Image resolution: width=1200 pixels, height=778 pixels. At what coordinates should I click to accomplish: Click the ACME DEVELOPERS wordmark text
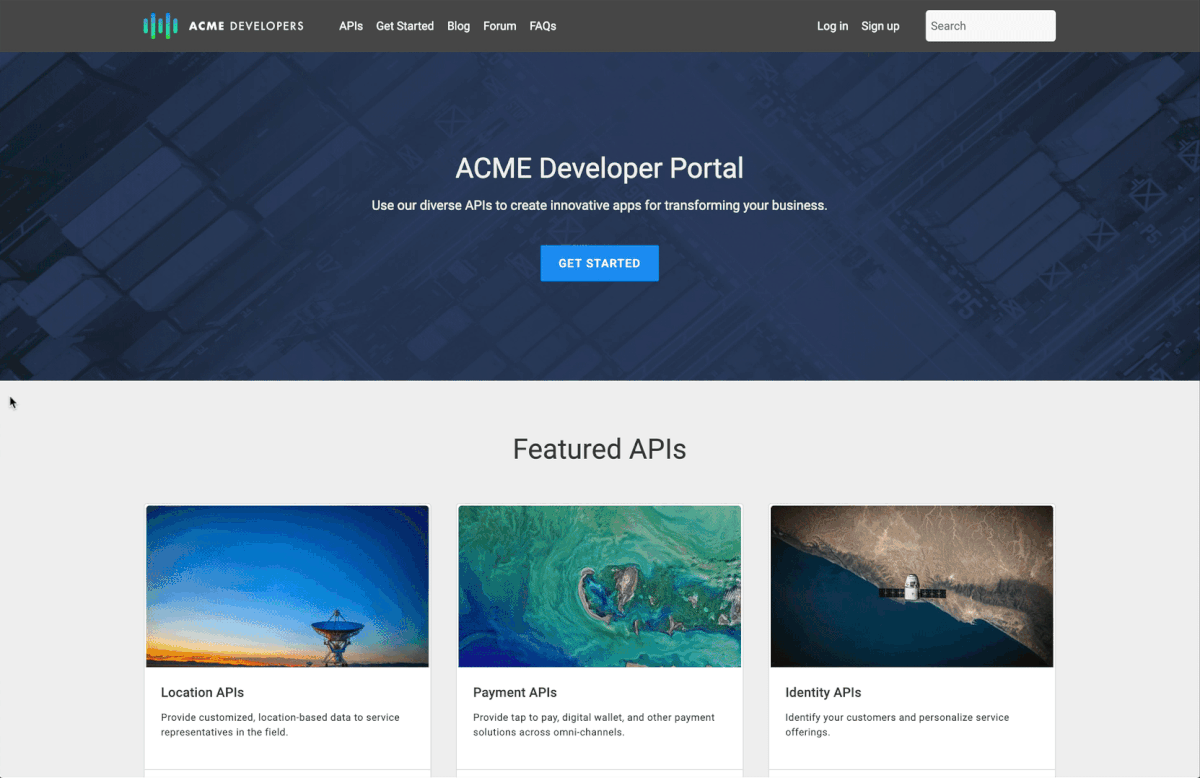point(246,26)
